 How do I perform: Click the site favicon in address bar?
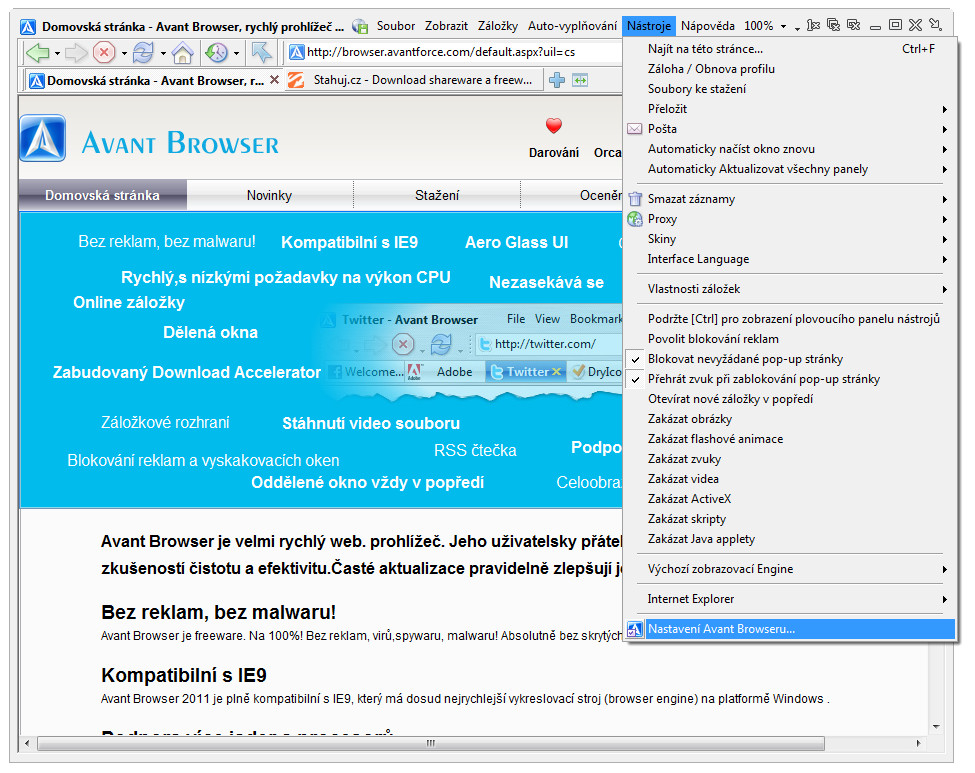pos(297,52)
